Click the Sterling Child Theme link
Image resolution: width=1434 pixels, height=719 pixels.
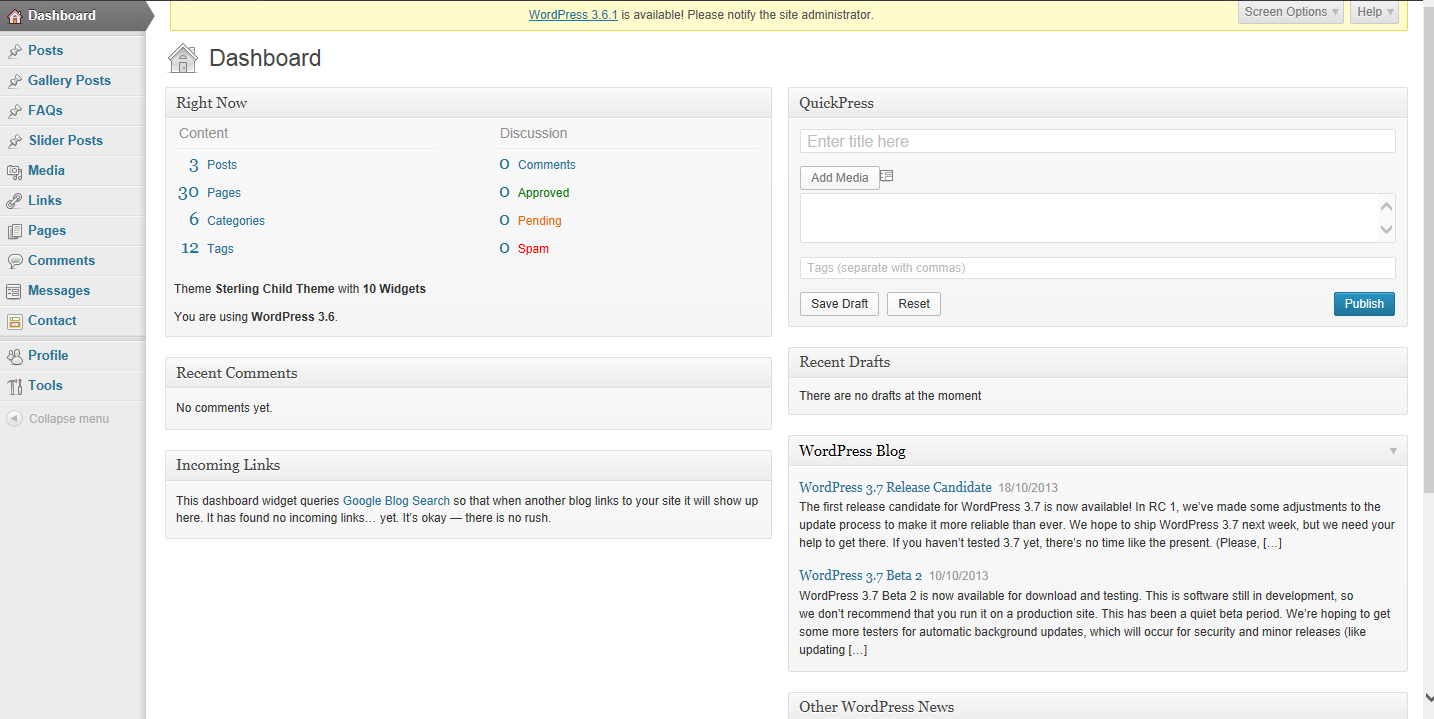275,289
